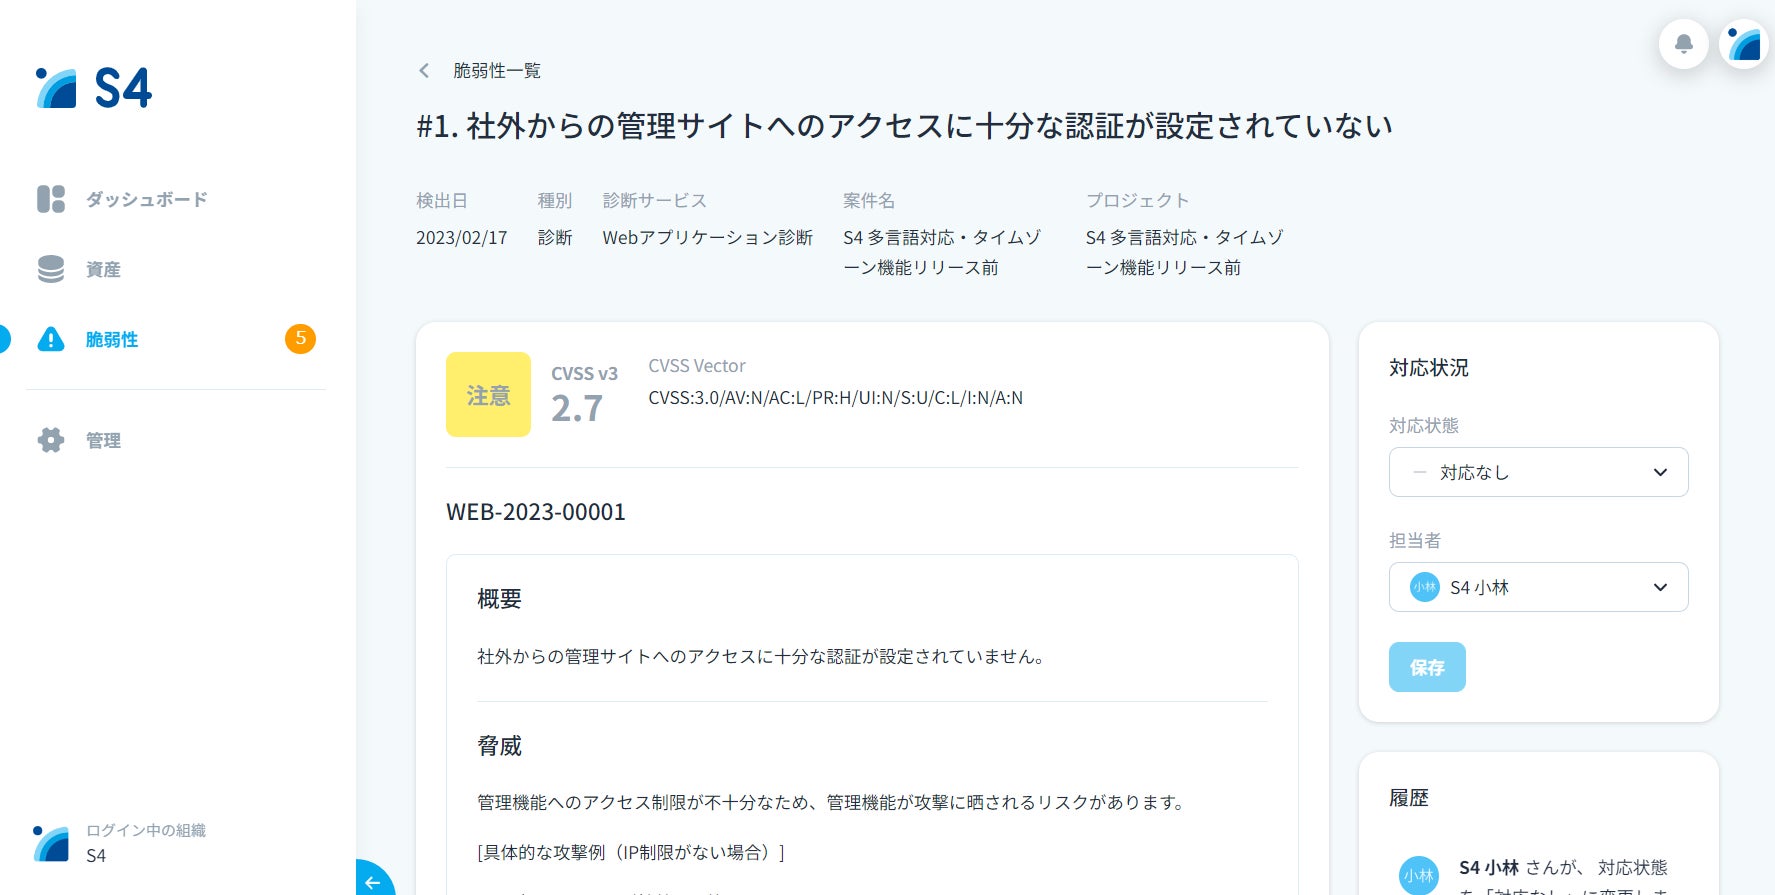Click the [具体的な攻撃例（IP制限がない場合）] line

tap(631, 852)
